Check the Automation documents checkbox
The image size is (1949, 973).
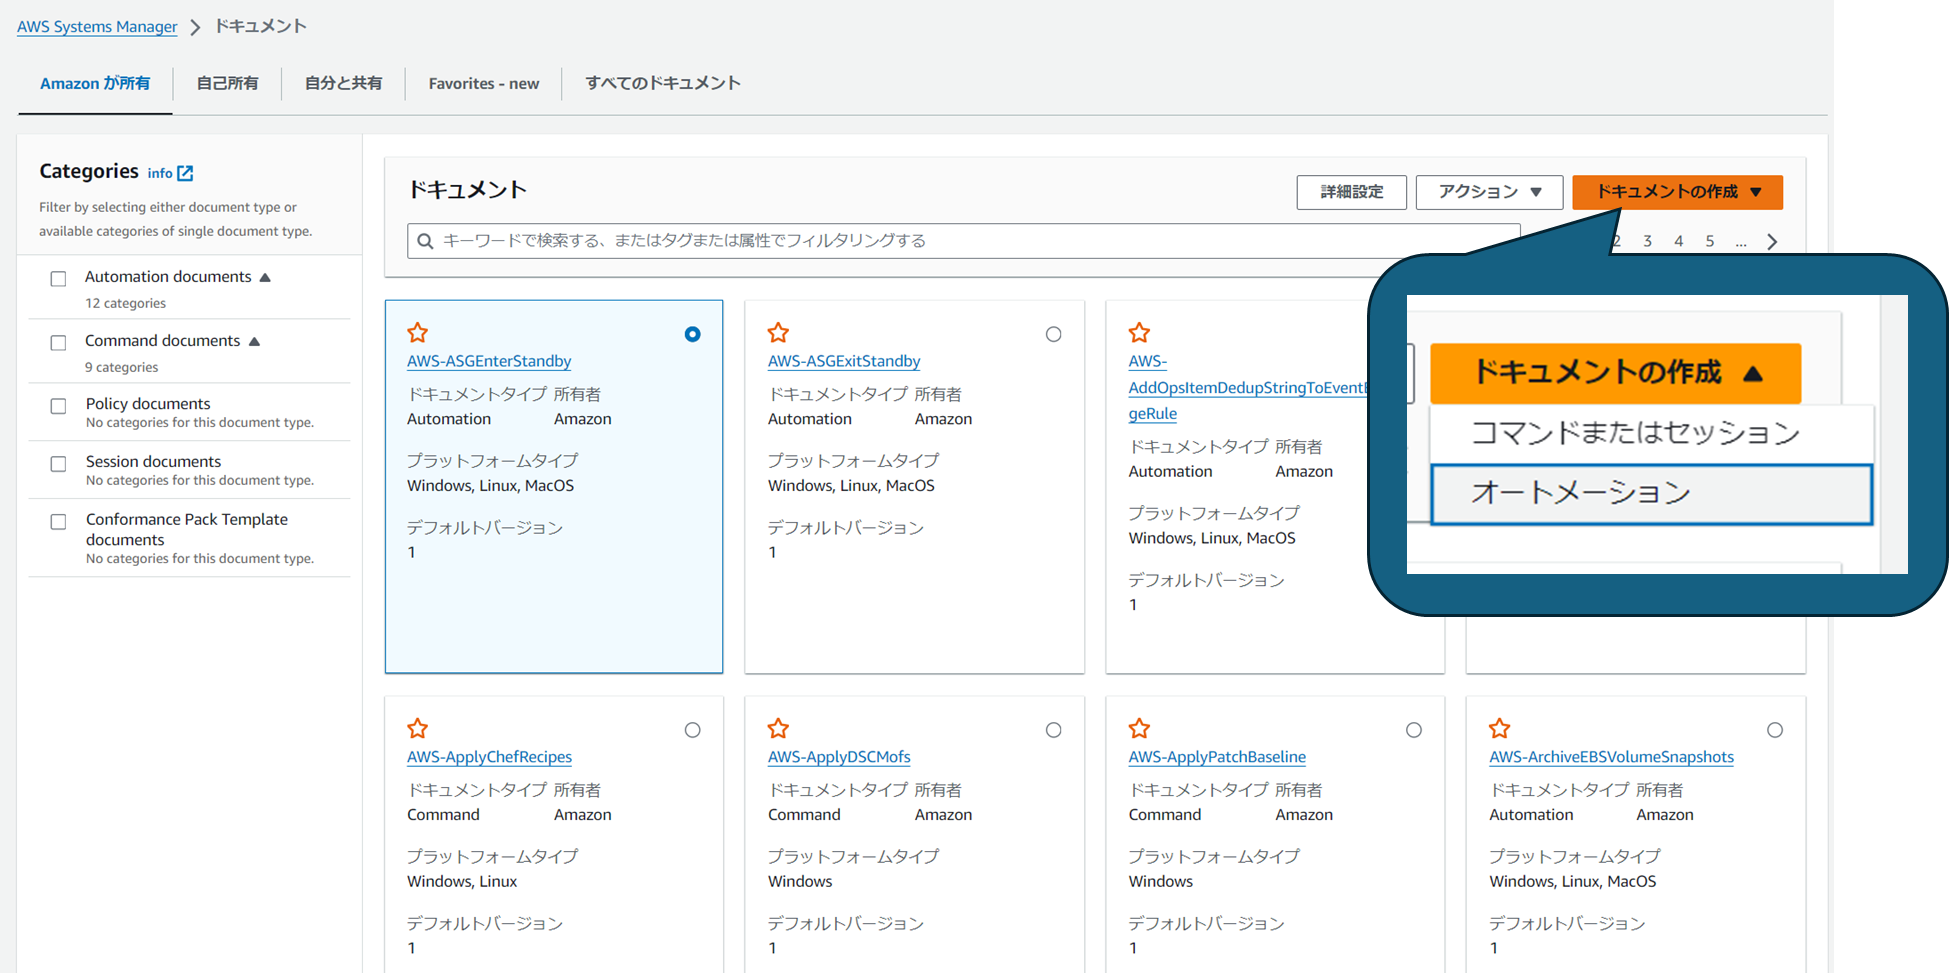(x=59, y=279)
